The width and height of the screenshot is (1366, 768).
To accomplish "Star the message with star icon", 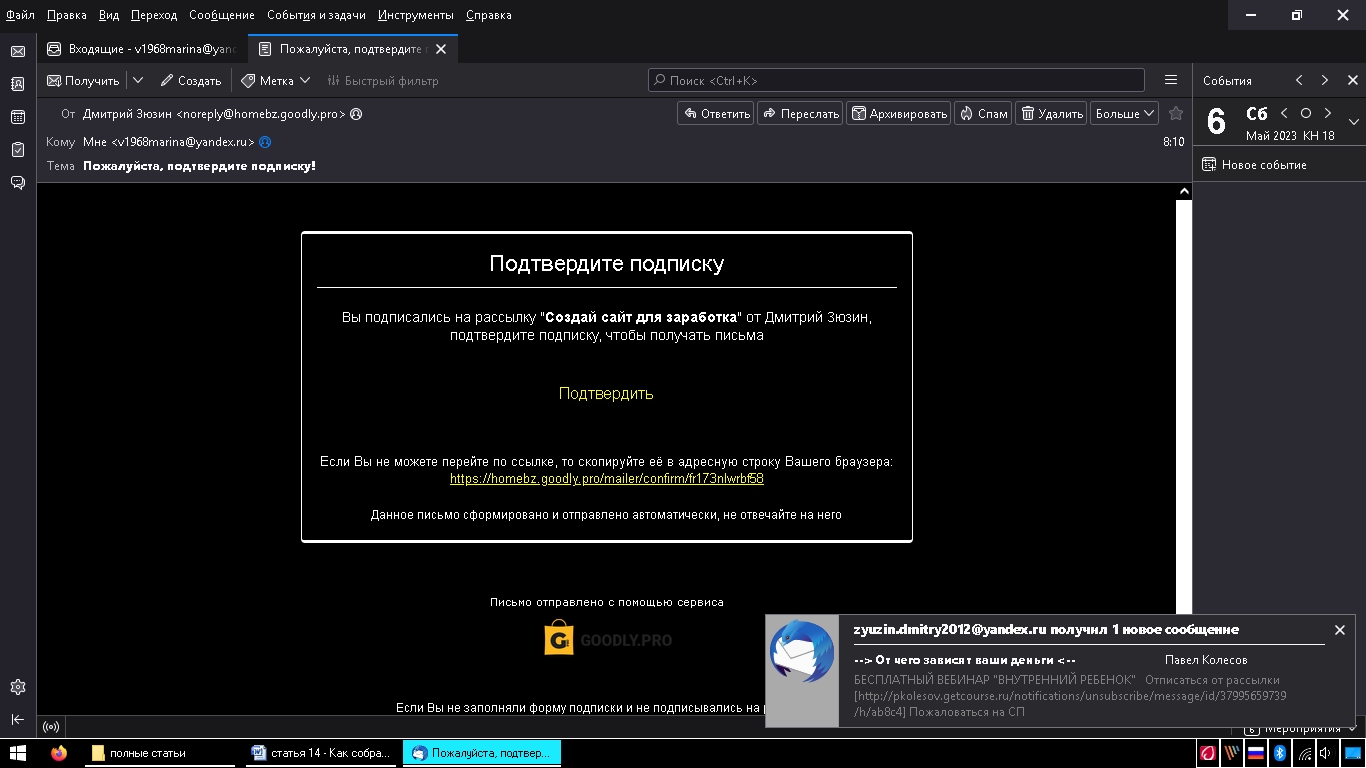I will pos(1176,114).
